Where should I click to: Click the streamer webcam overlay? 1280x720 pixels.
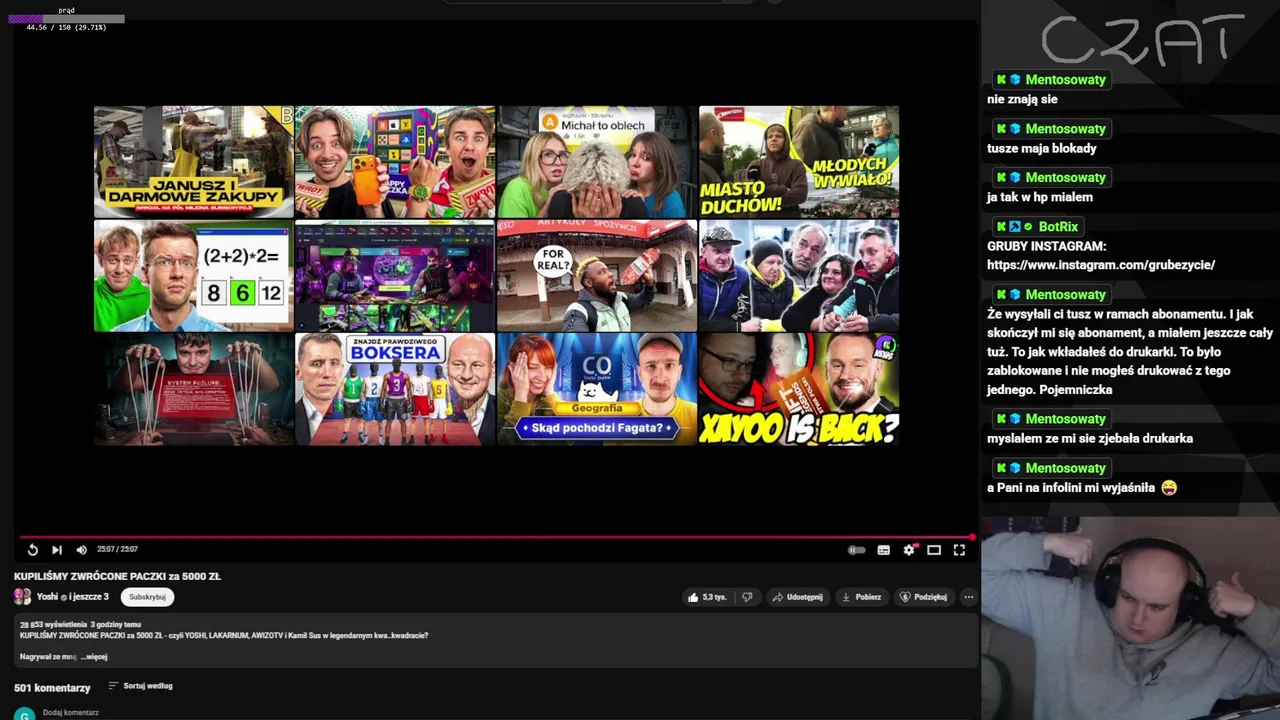coord(1130,618)
